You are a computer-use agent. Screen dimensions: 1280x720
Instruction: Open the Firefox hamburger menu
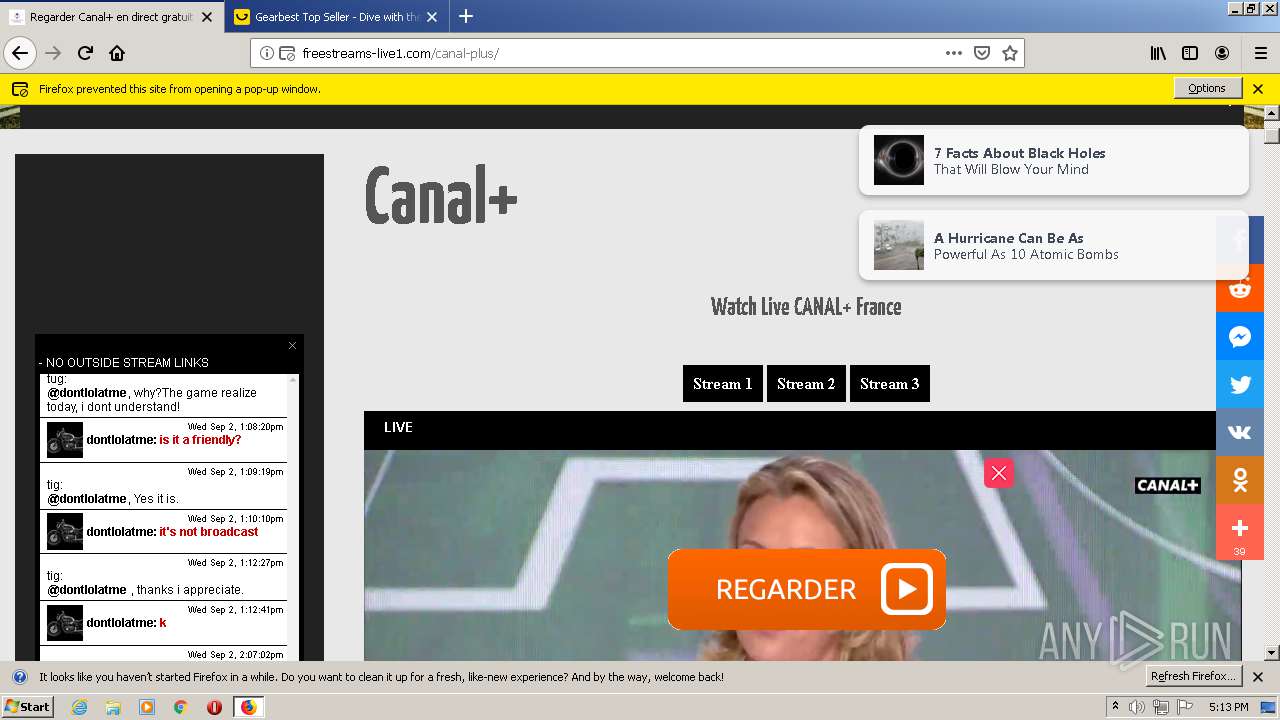pyautogui.click(x=1260, y=53)
